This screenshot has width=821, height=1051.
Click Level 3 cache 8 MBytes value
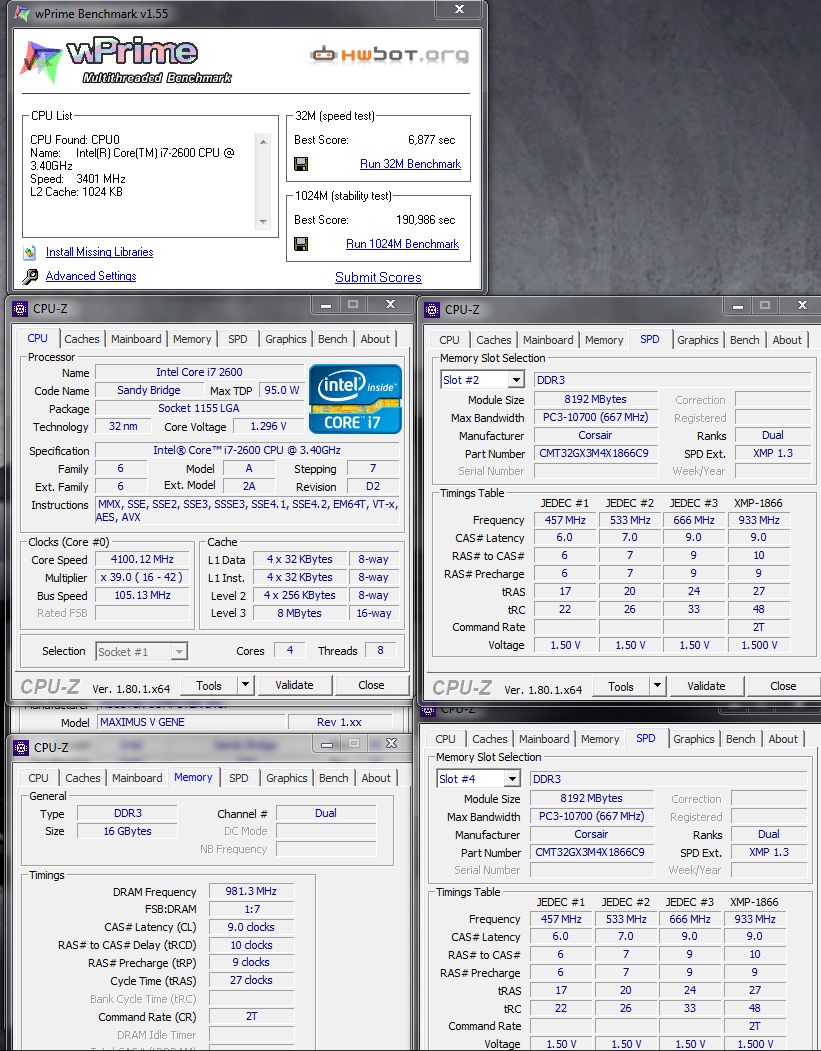tap(299, 613)
